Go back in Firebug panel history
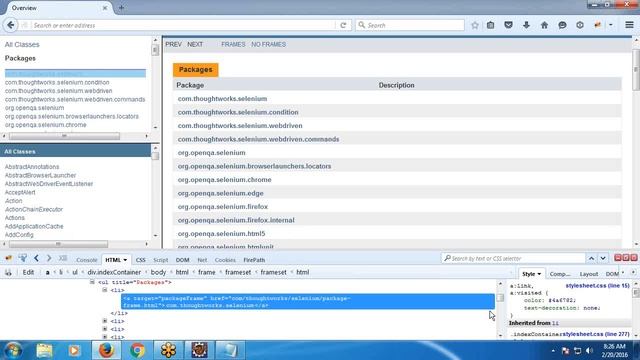Image resolution: width=640 pixels, height=360 pixels. (36, 258)
